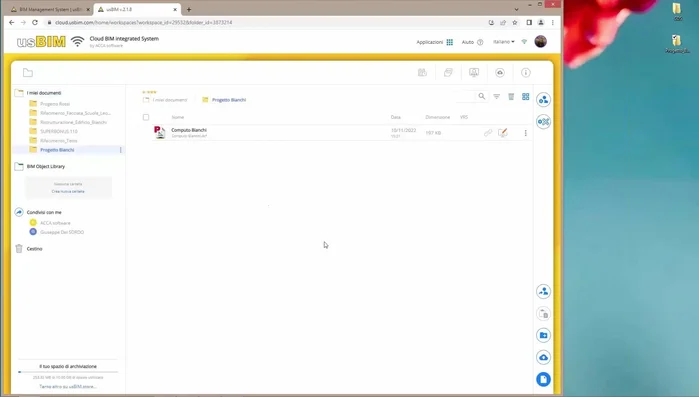Screen dimensions: 699x397
Task: Select BIM Object Library in the sidebar
Action: (45, 167)
